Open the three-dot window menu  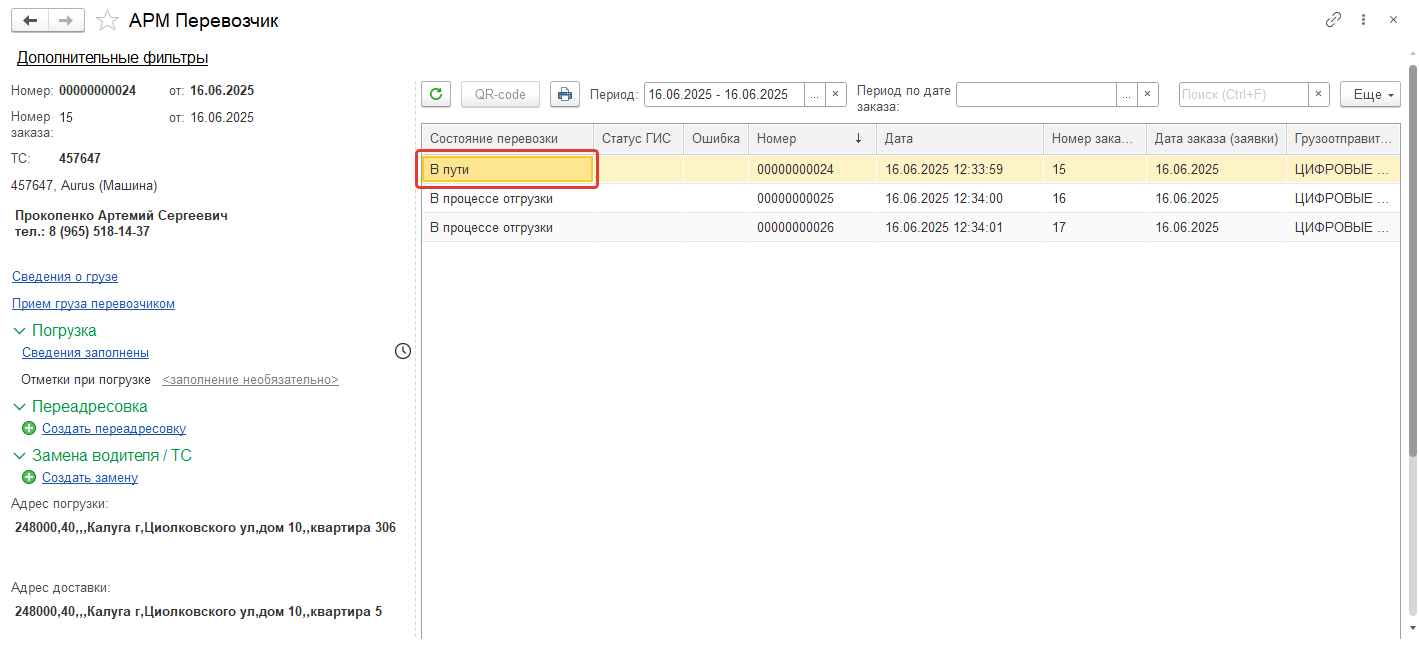click(1363, 20)
